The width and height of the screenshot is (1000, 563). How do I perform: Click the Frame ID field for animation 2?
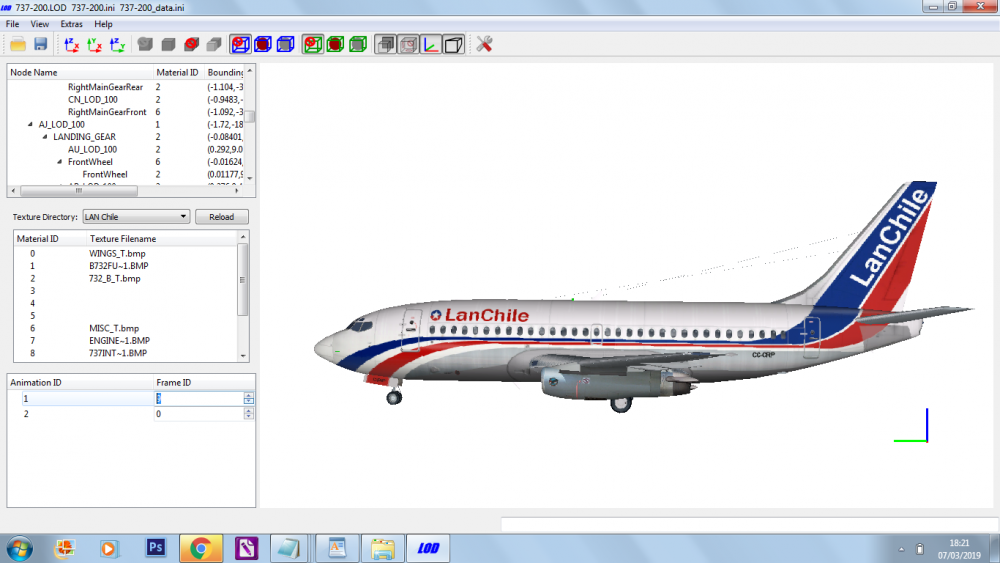199,414
